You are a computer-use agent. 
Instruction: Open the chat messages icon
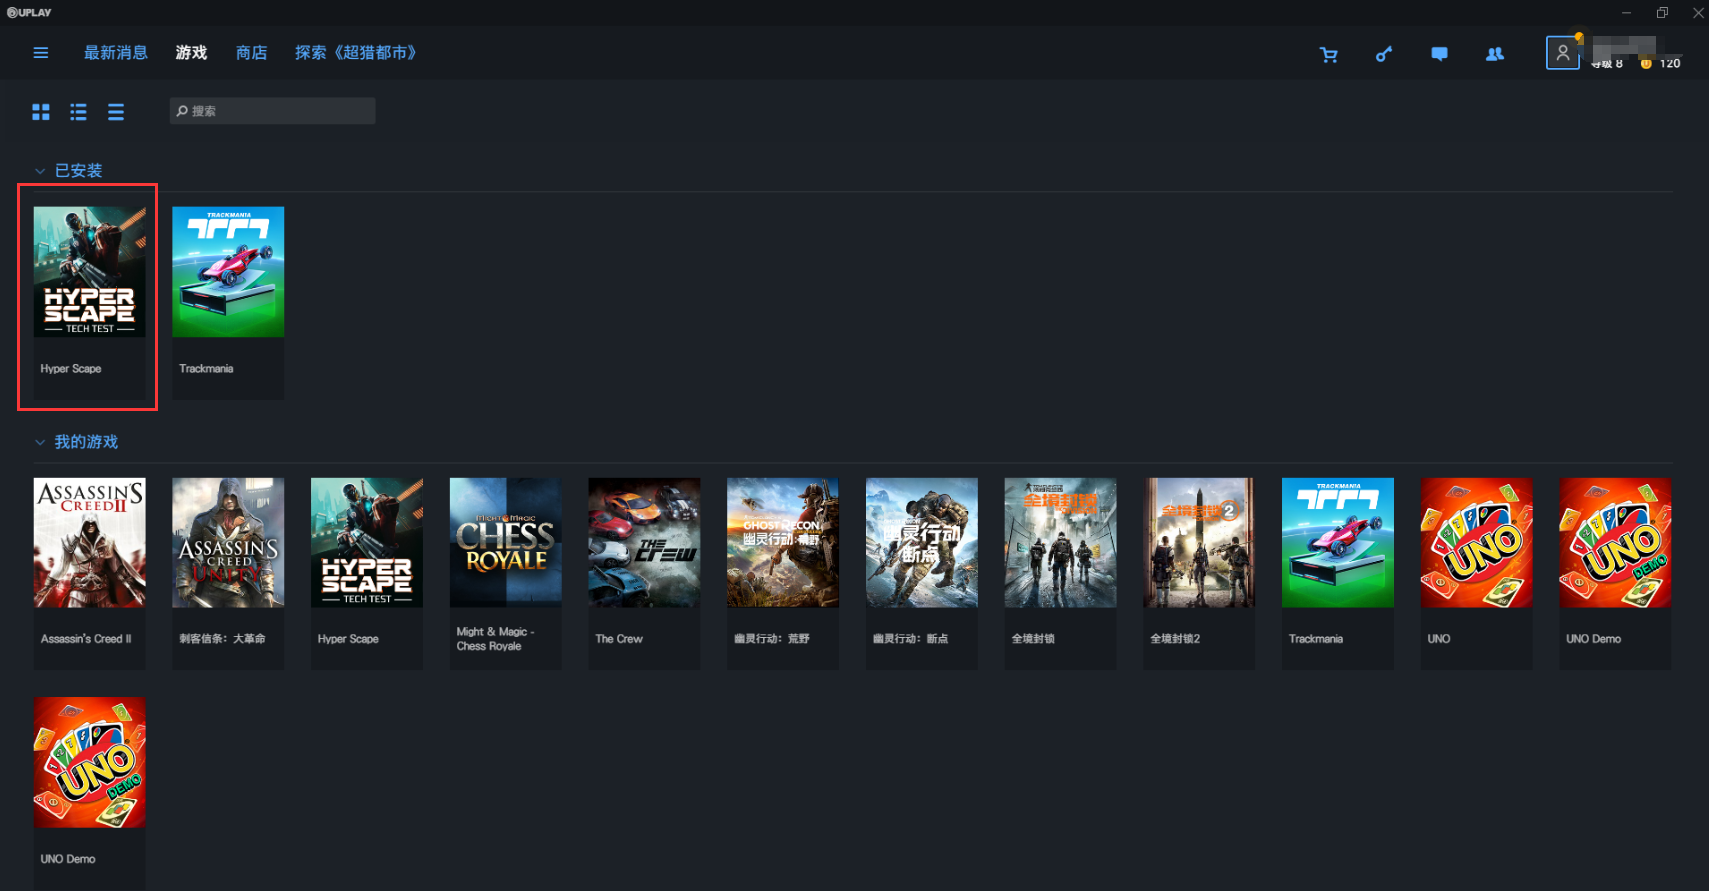(1439, 55)
